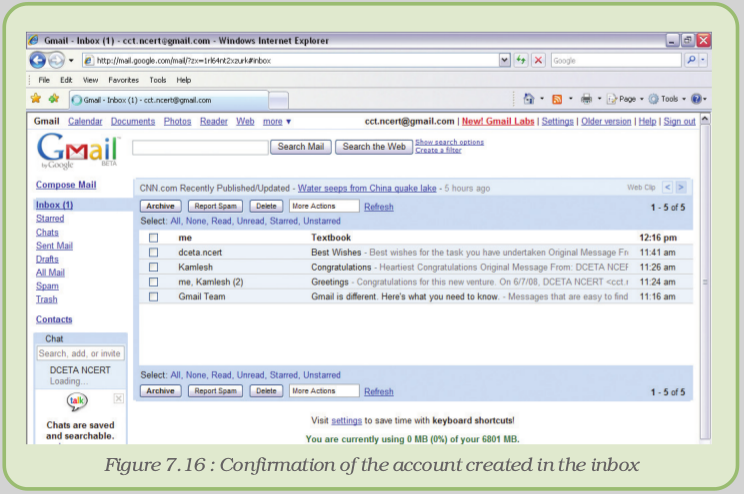Screen dimensions: 744x494
Task: Open the top More Actions dropdown
Action: tap(324, 206)
